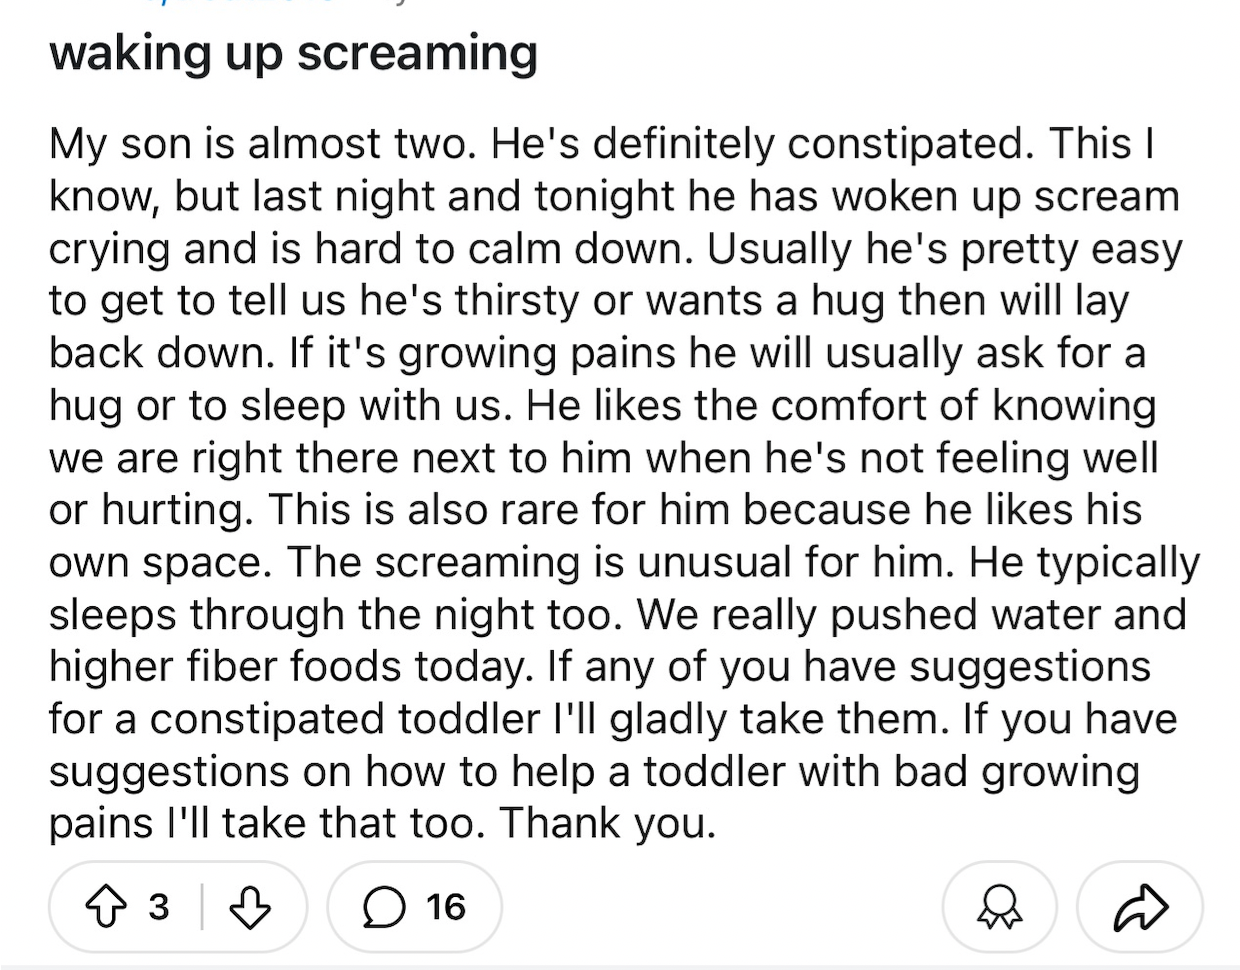Give an award using the ribbon icon
1240x970 pixels.
click(998, 906)
